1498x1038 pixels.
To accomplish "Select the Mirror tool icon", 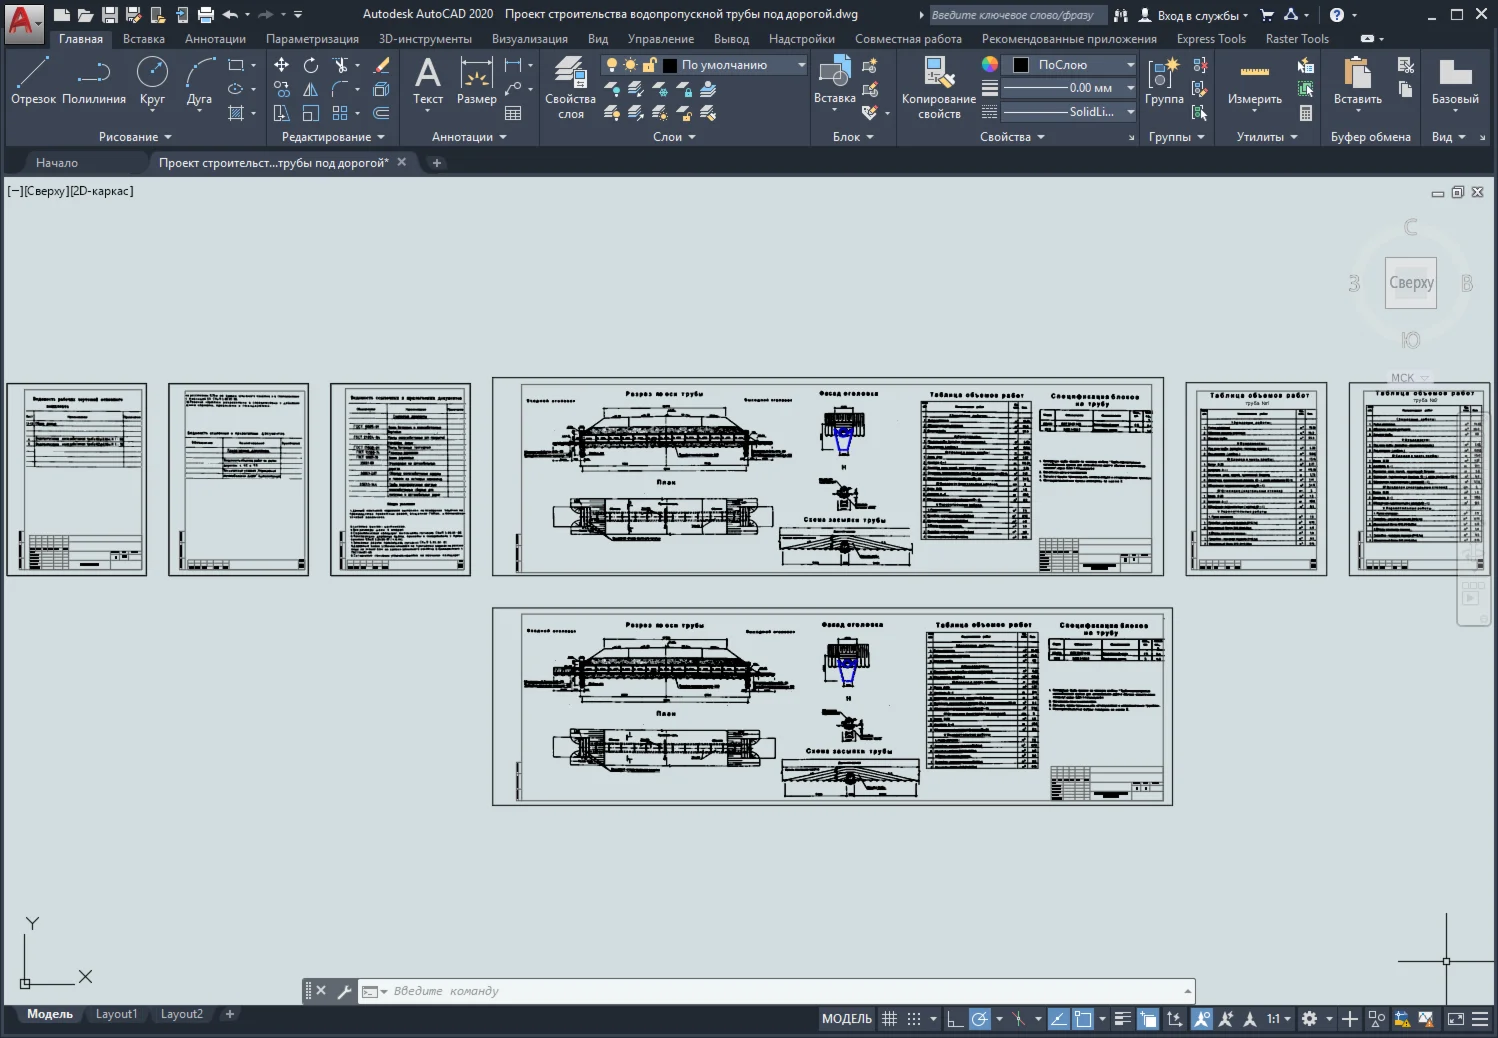I will 311,89.
